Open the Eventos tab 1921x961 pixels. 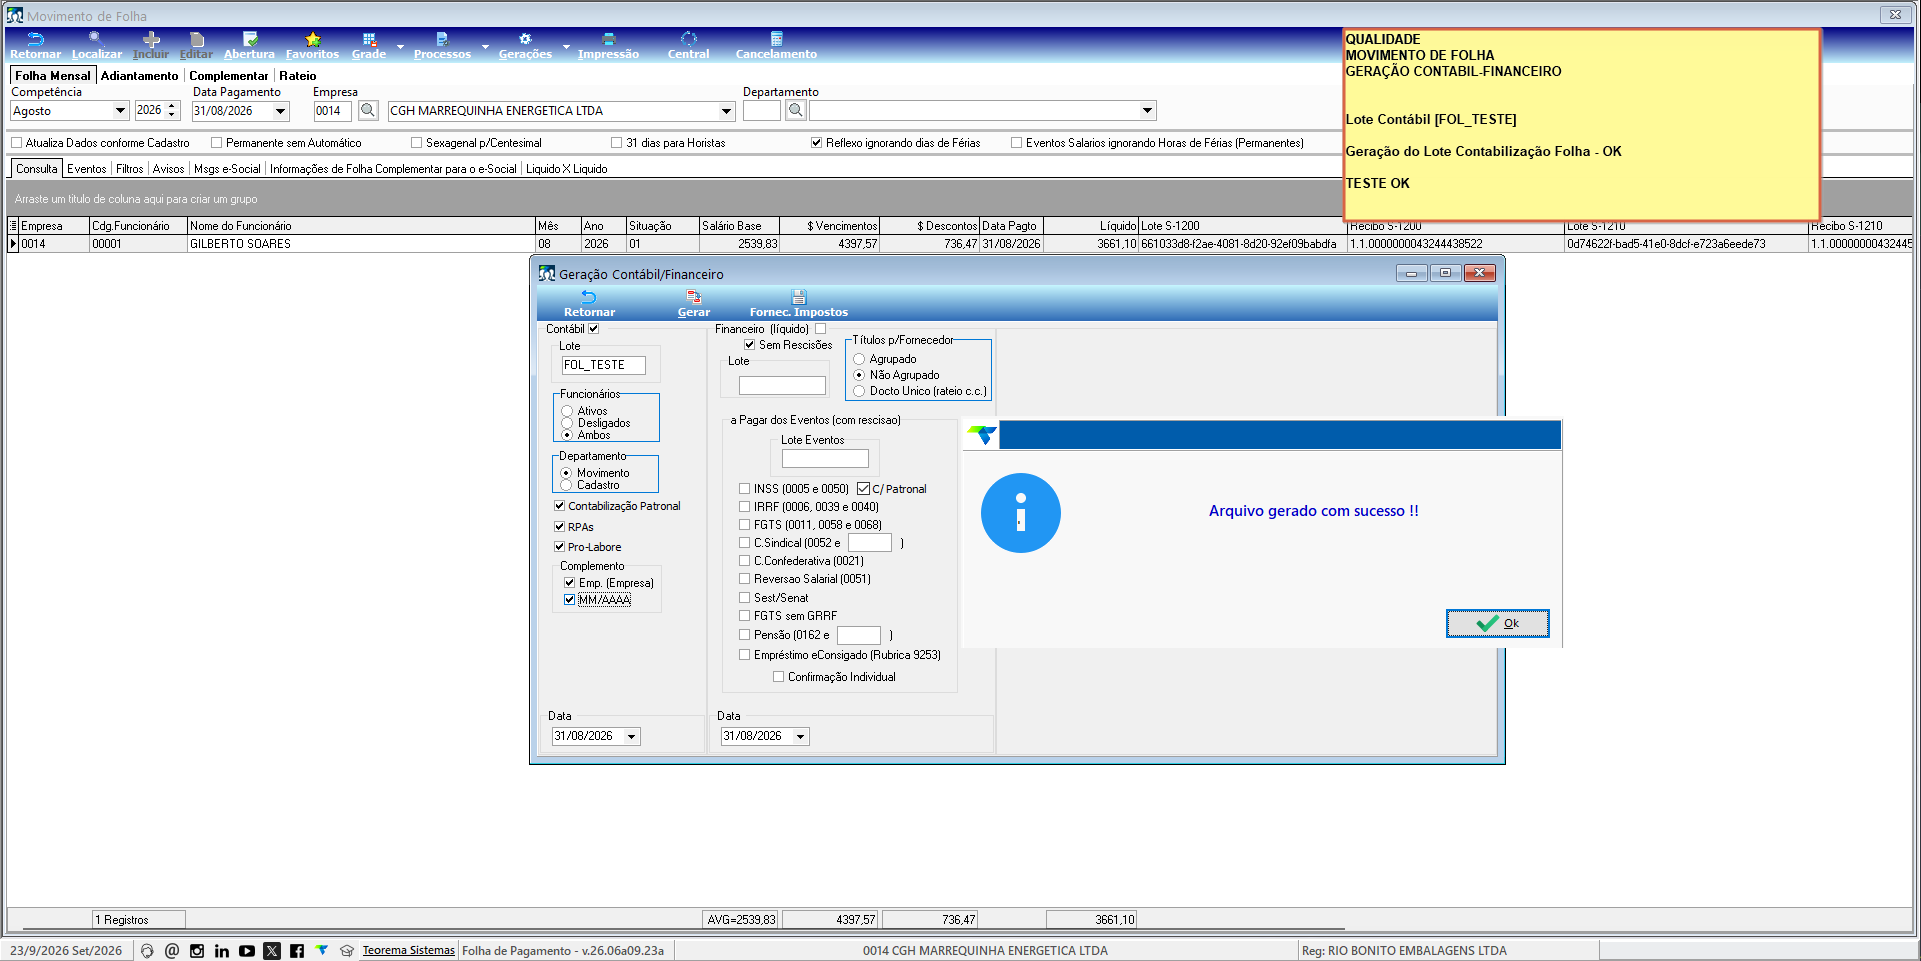click(87, 169)
